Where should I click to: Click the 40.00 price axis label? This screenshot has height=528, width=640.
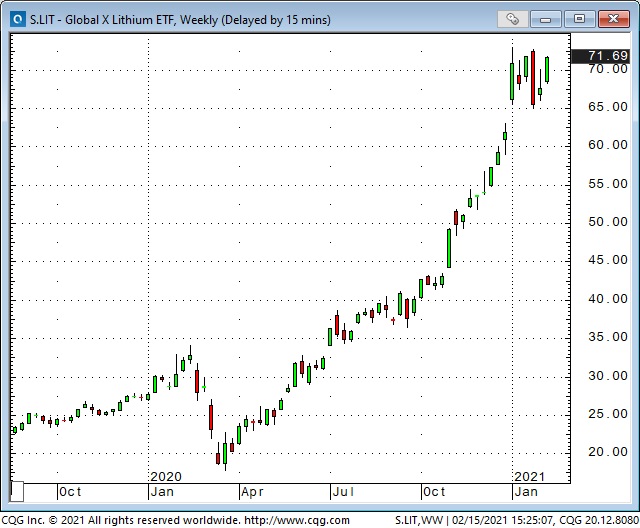608,299
